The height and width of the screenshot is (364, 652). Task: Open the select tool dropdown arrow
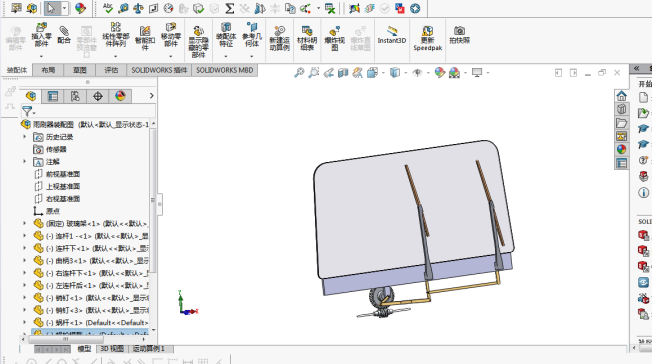(64, 8)
